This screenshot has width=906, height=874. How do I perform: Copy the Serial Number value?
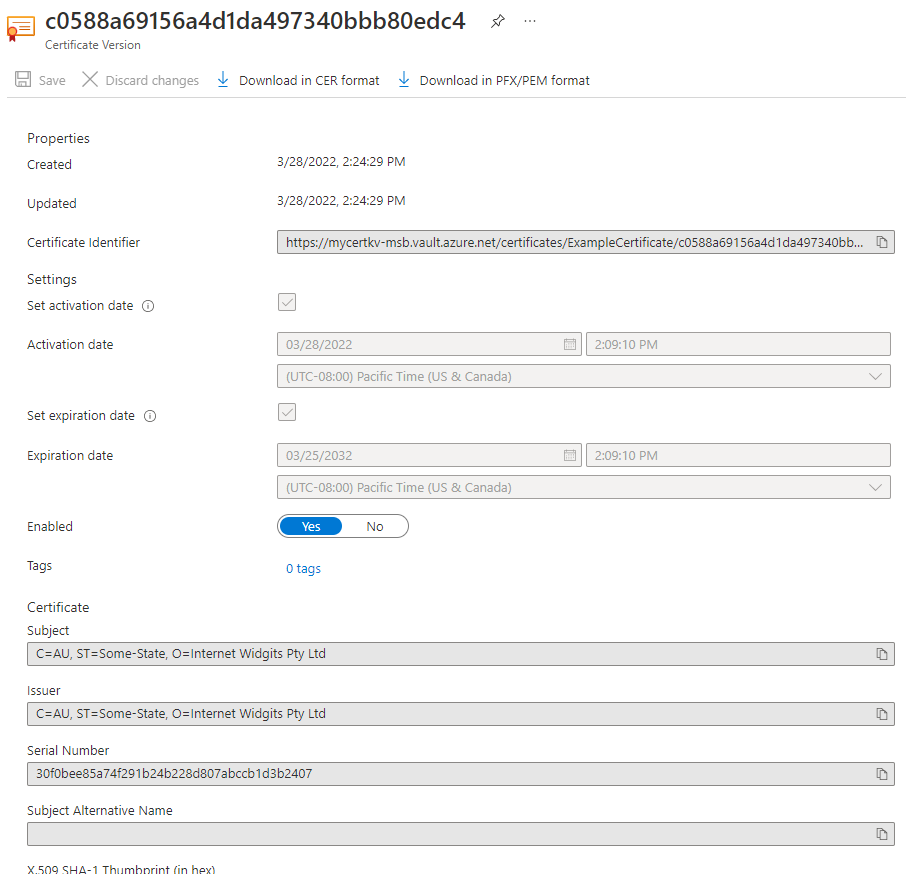click(881, 774)
